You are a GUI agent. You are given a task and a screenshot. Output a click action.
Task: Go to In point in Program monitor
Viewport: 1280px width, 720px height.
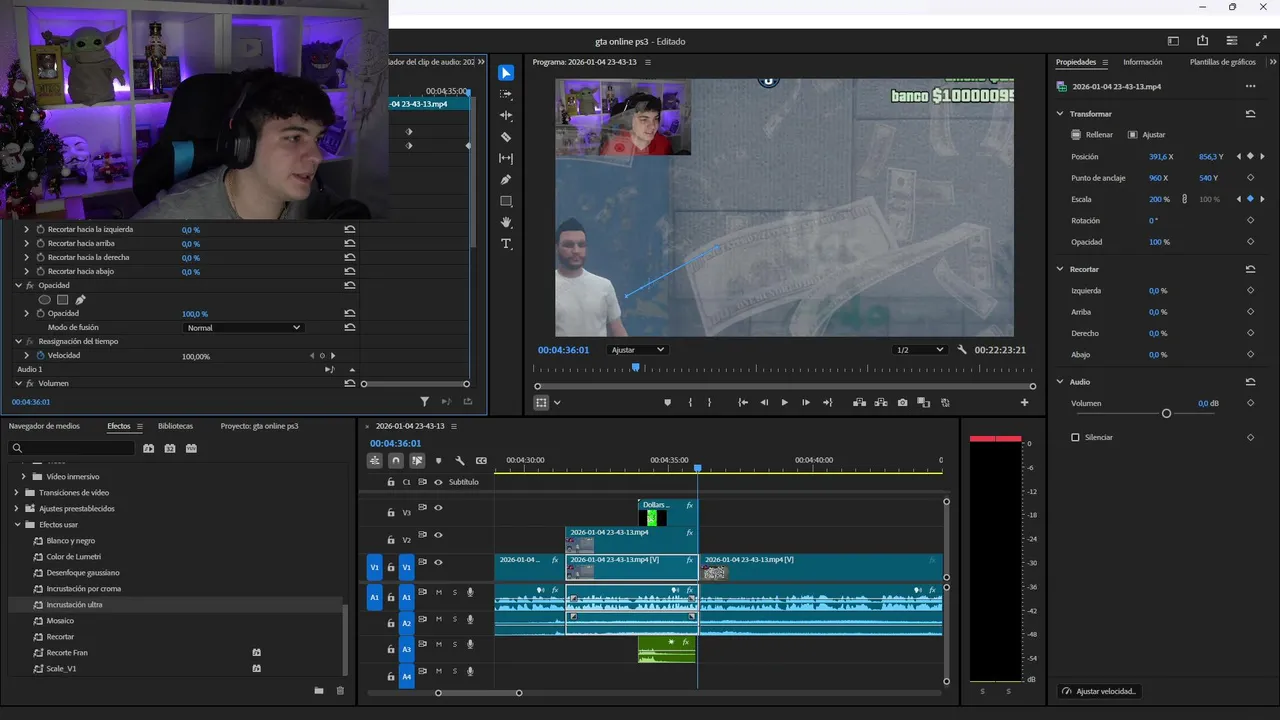pos(743,402)
